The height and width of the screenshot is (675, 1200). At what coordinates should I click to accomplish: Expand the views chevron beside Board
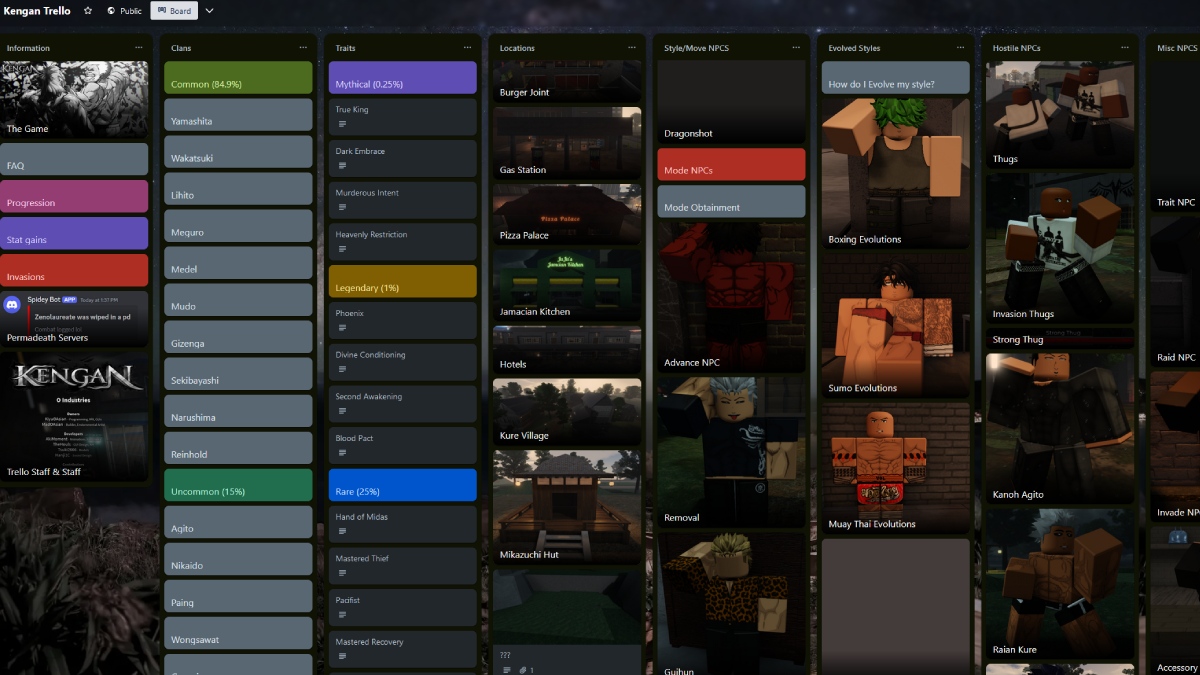[x=209, y=11]
